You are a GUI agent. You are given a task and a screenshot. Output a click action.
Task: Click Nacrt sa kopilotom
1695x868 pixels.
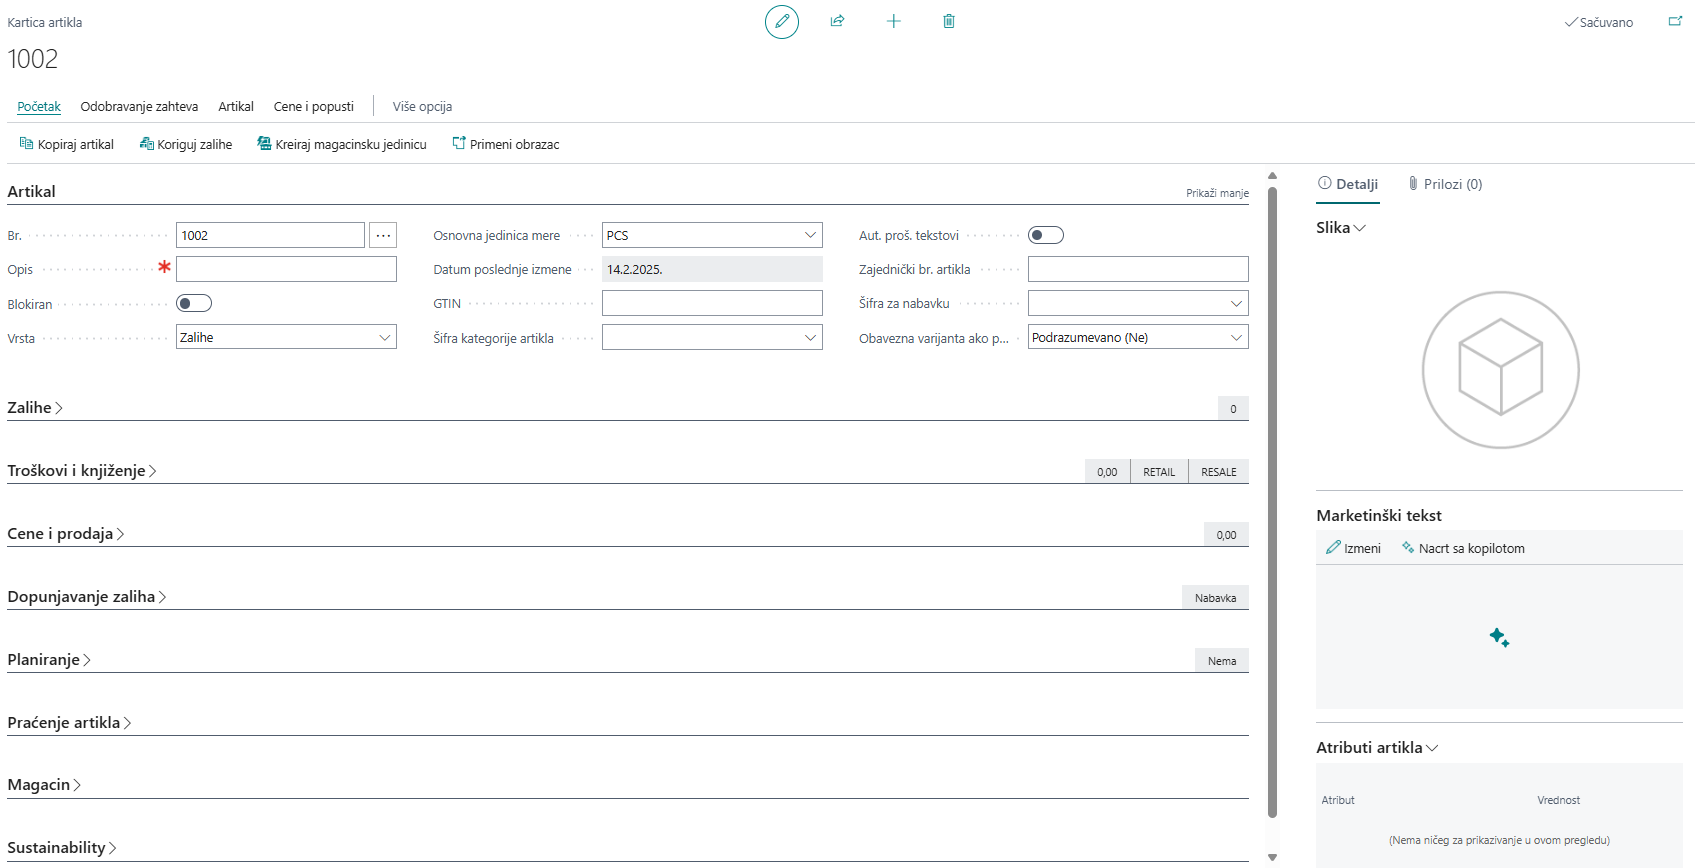pos(1463,548)
